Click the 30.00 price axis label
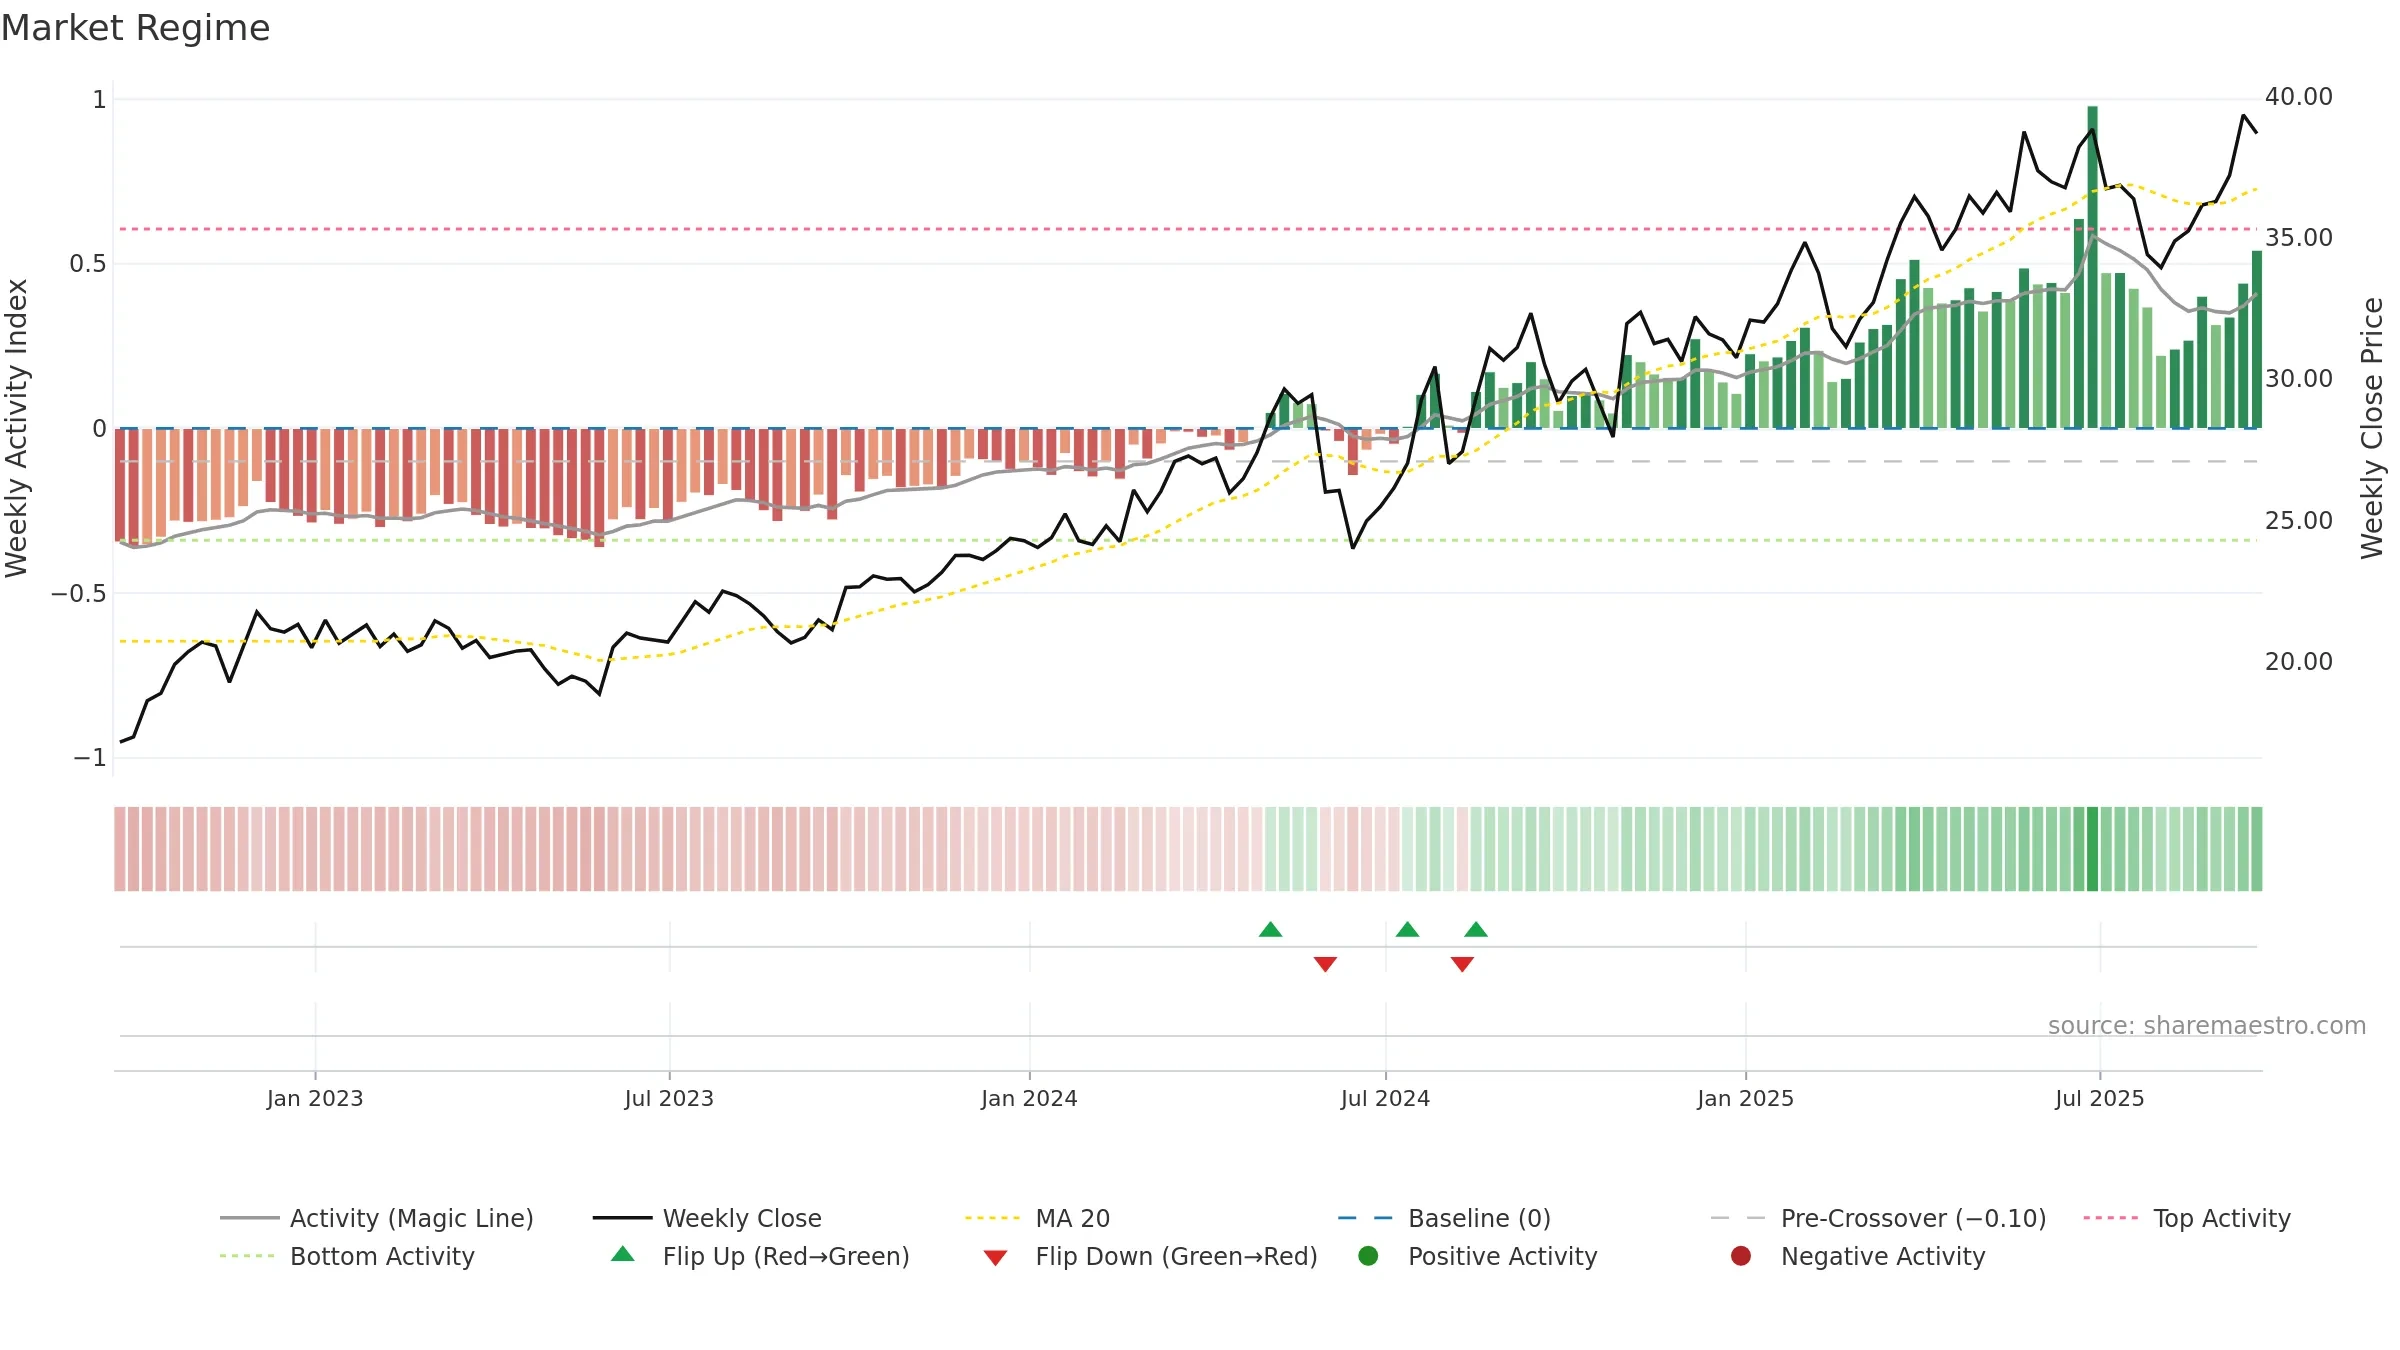The height and width of the screenshot is (1350, 2400). click(2299, 379)
